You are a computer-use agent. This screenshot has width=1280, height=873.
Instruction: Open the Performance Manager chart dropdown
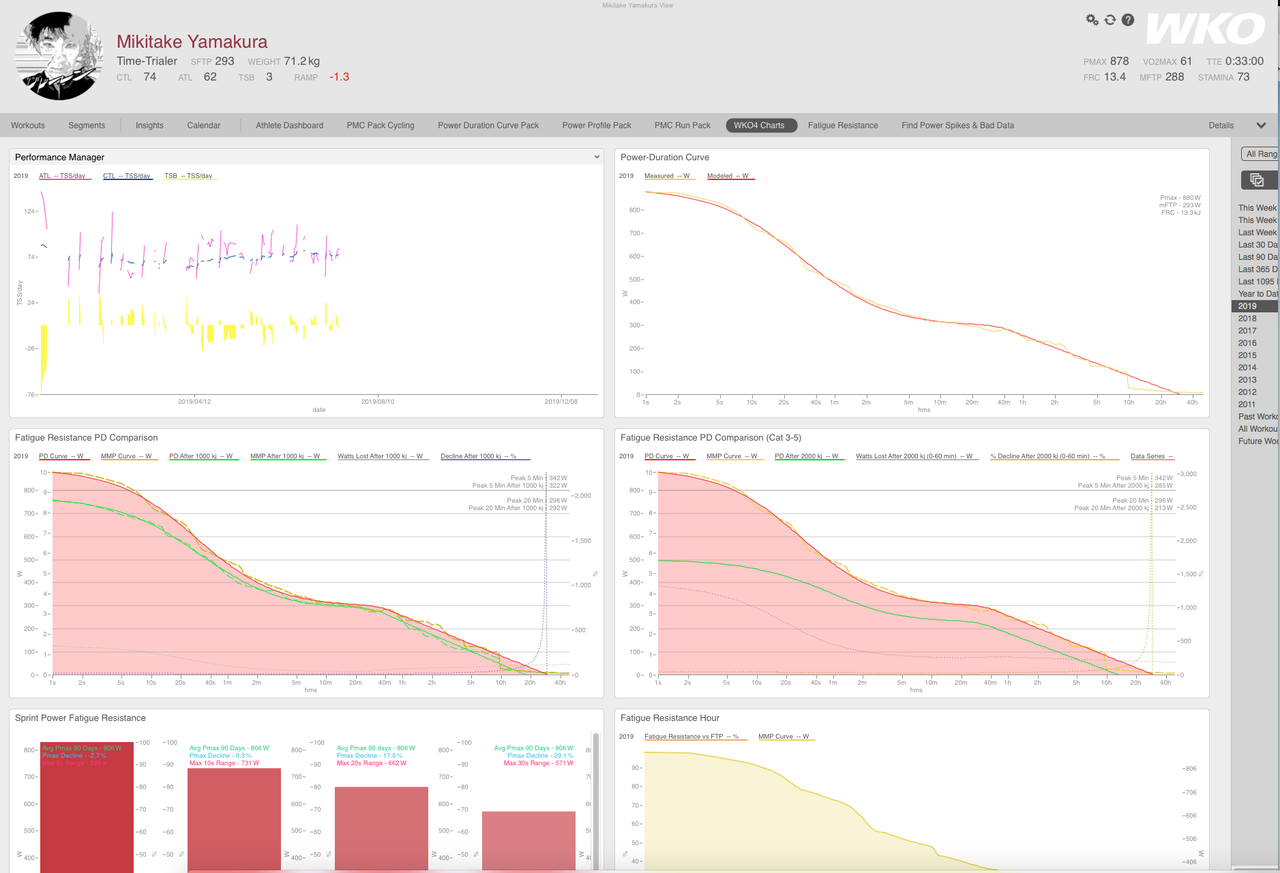[x=597, y=157]
